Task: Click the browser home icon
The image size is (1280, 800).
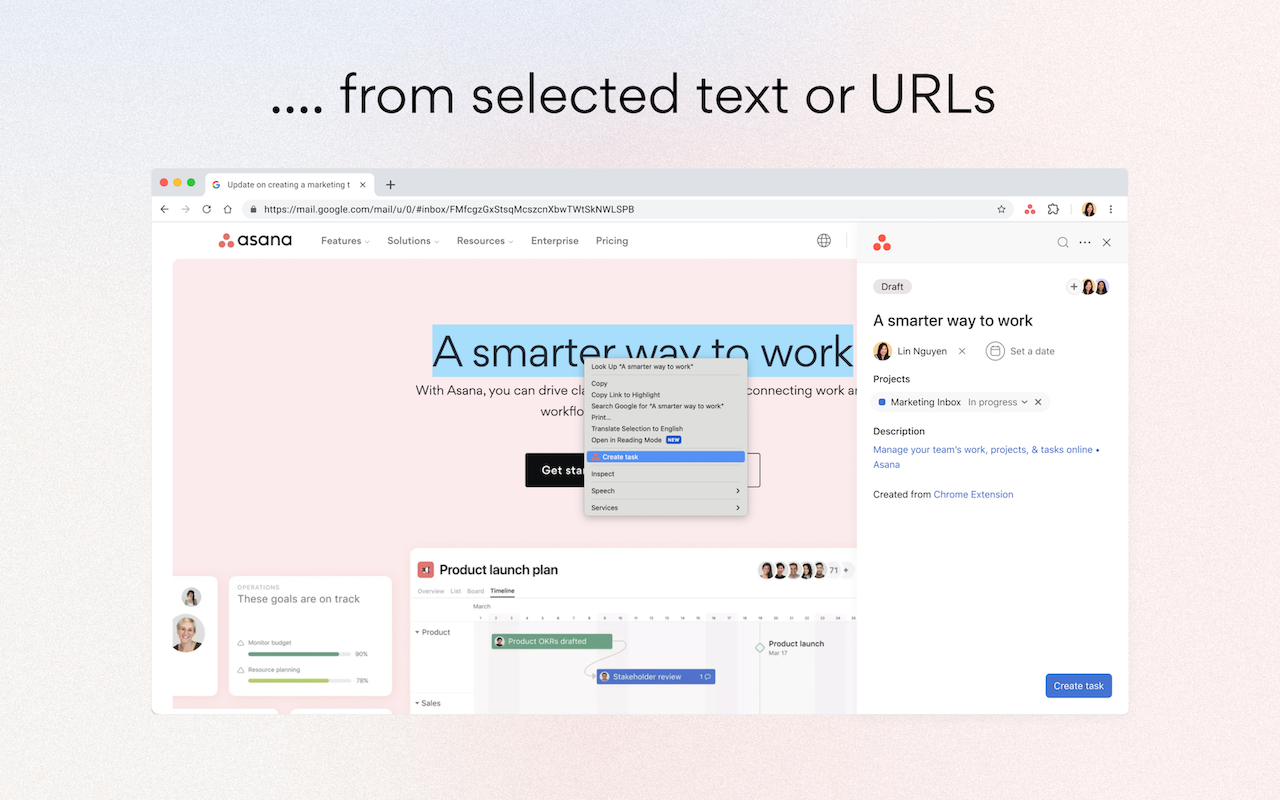Action: pos(227,209)
